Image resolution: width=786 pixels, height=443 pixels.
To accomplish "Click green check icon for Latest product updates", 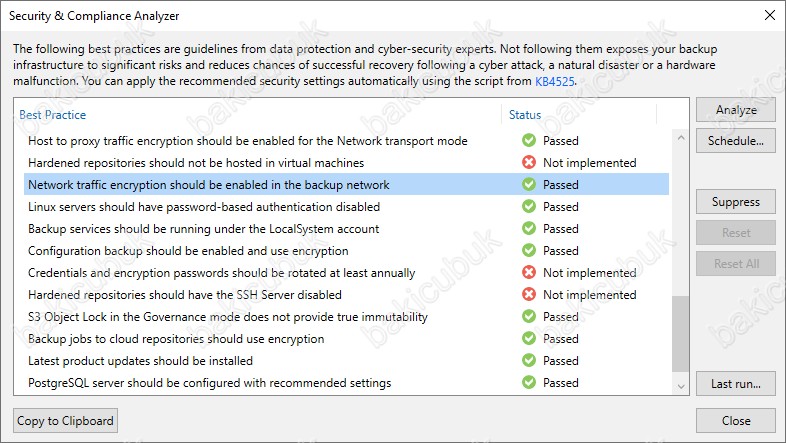I will click(529, 360).
